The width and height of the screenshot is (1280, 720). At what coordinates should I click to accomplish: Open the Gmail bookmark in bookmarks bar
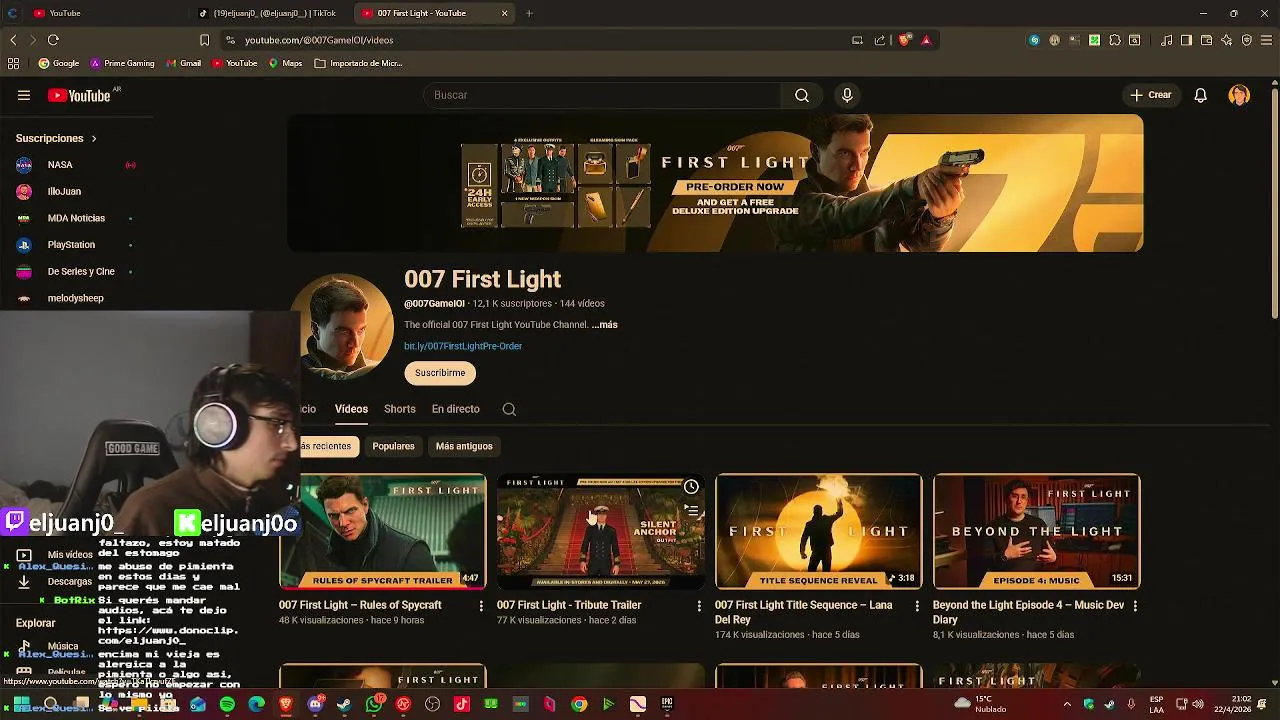(x=183, y=63)
